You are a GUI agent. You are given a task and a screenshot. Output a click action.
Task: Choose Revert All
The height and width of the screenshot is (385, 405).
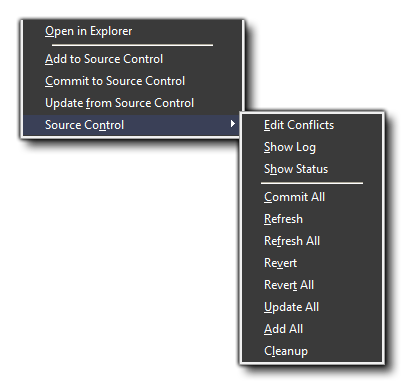point(312,285)
